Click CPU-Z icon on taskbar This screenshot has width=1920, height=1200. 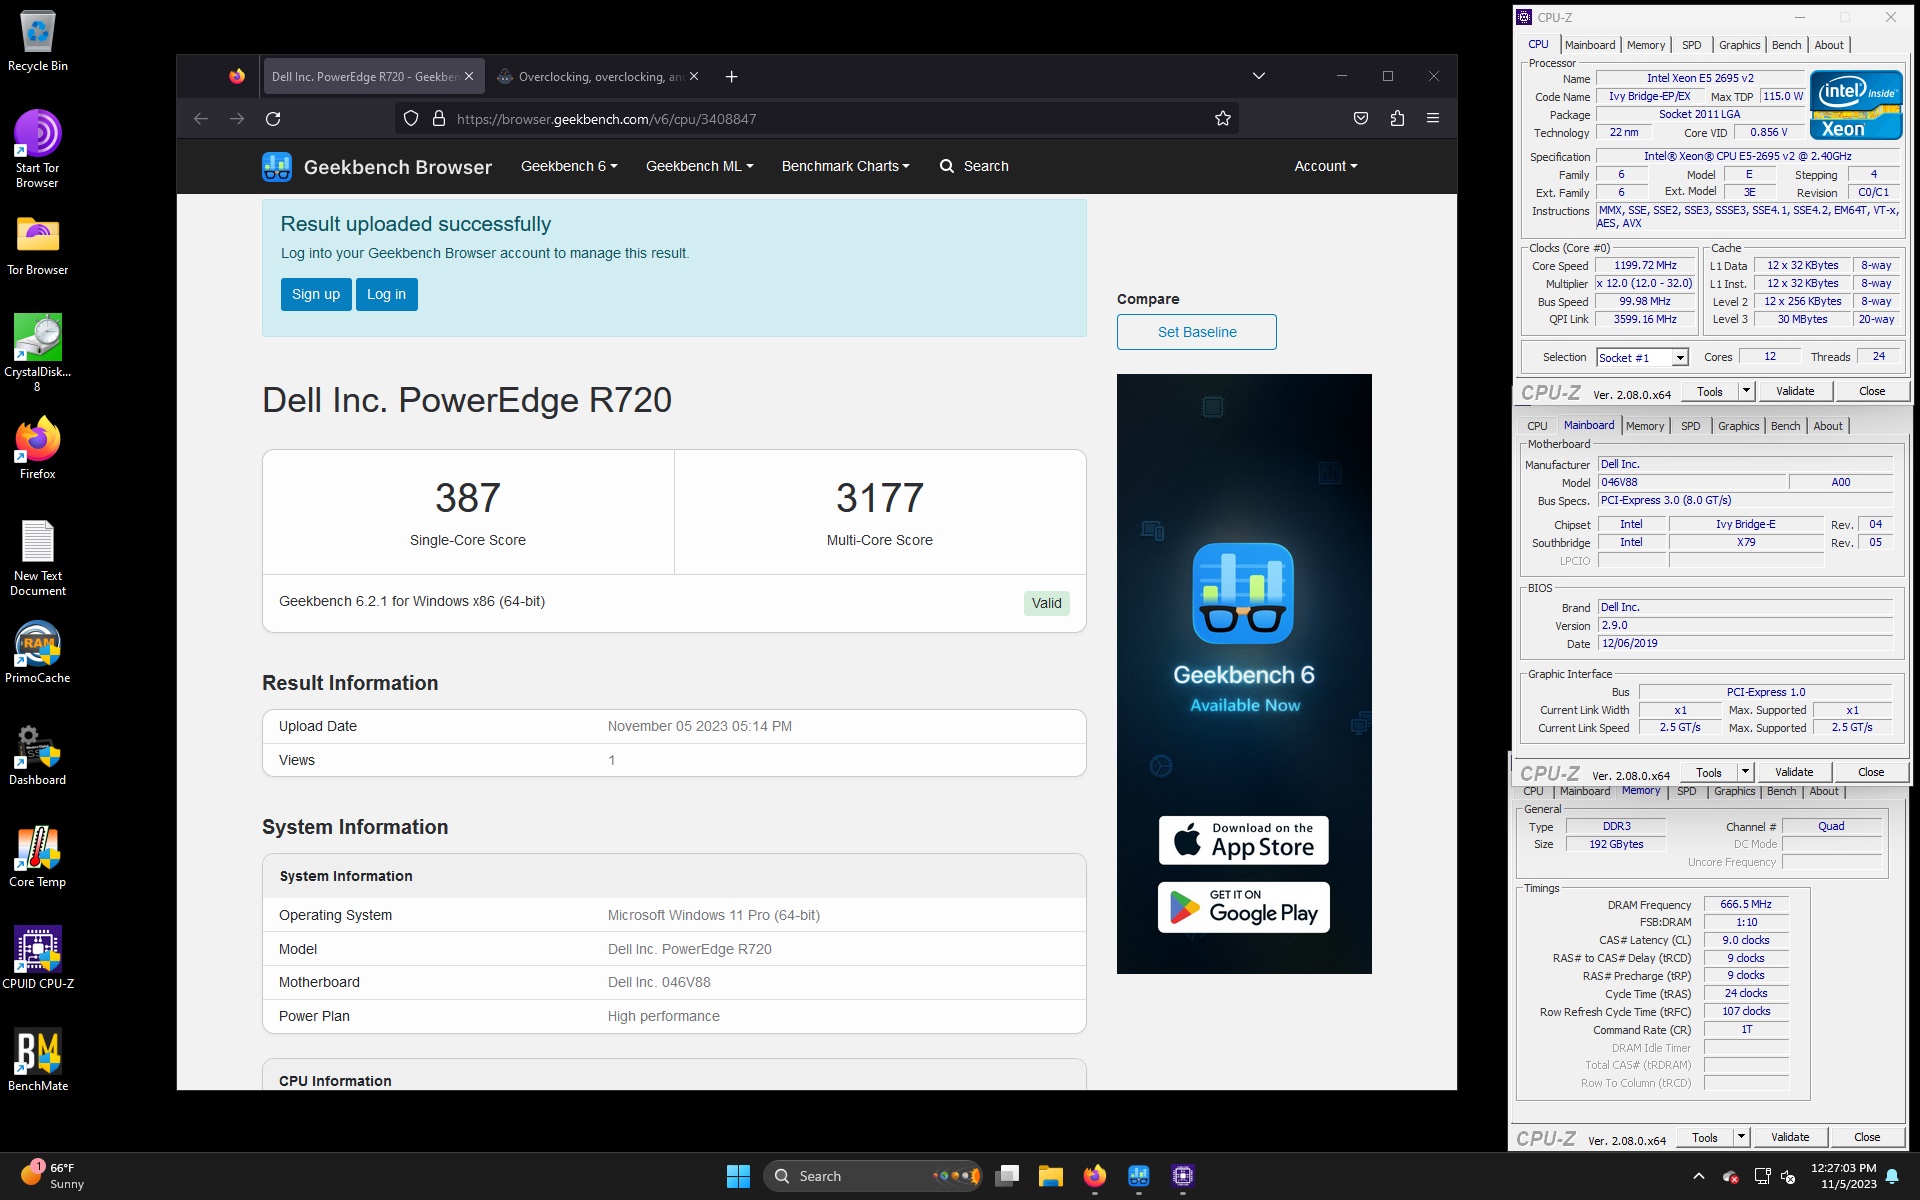[1183, 1176]
